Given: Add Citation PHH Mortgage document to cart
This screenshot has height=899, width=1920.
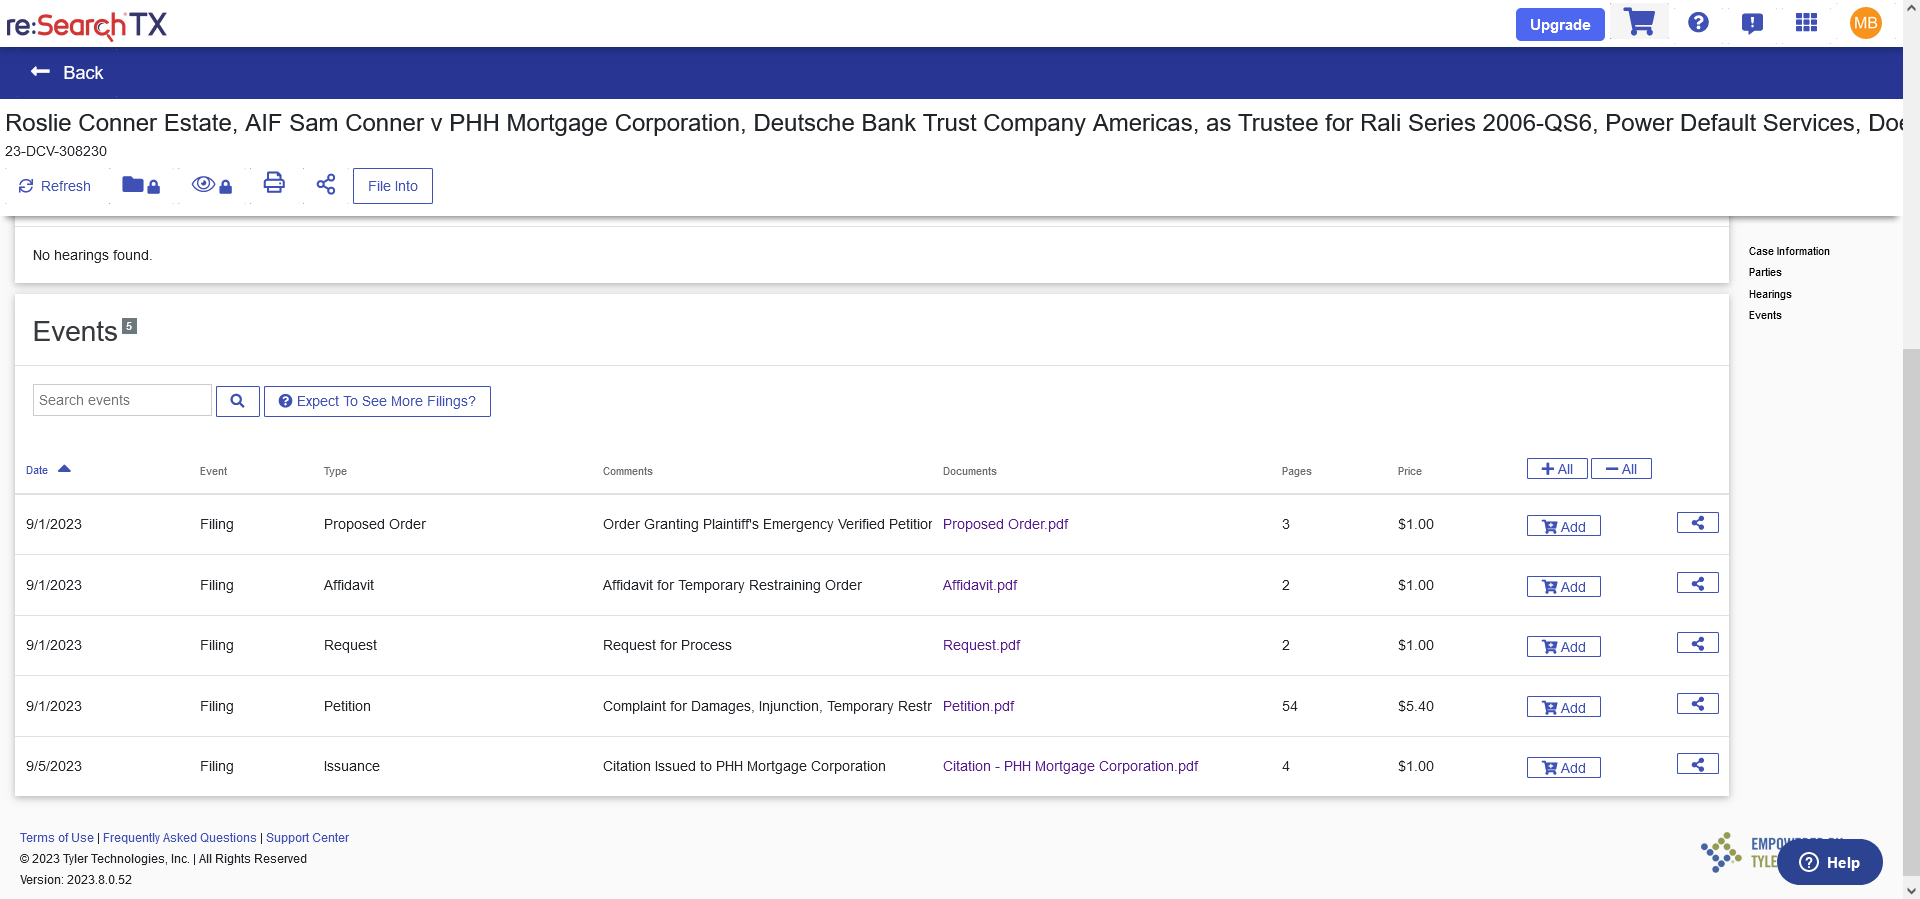Looking at the screenshot, I should (1564, 768).
